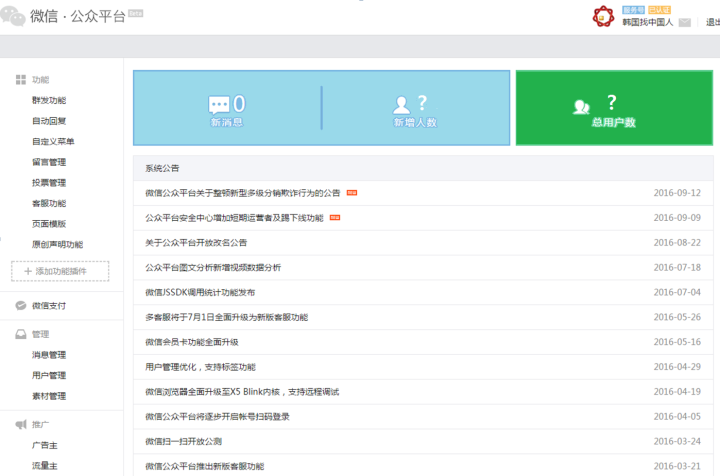Open 留言管理 in sidebar
The image size is (720, 476).
49,162
